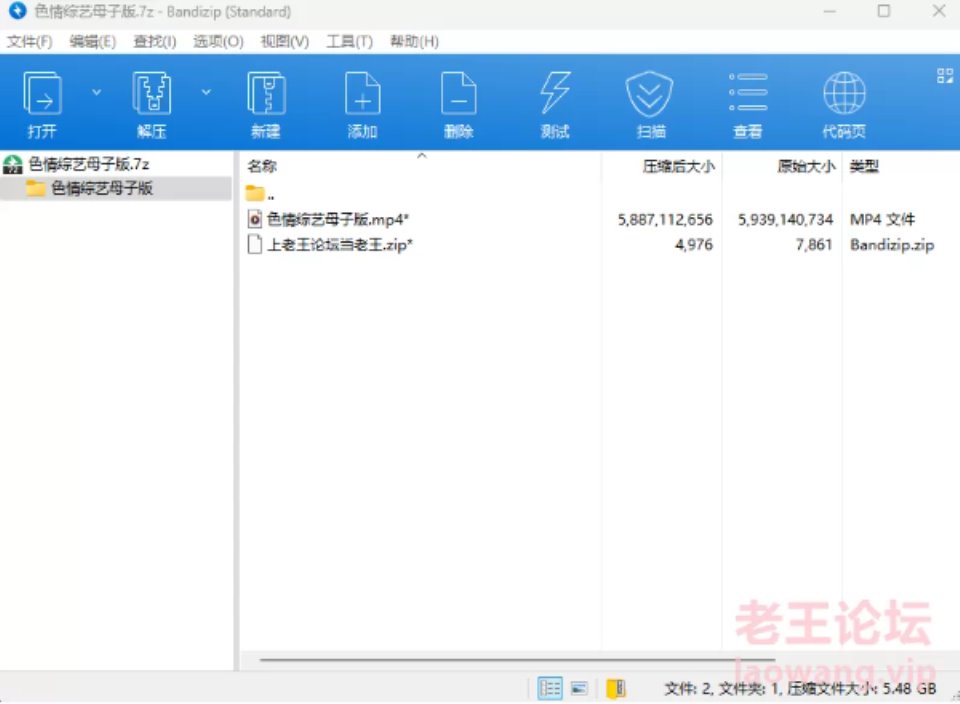Viewport: 960px width, 704px height.
Task: Switch to details list view in status bar
Action: point(550,688)
